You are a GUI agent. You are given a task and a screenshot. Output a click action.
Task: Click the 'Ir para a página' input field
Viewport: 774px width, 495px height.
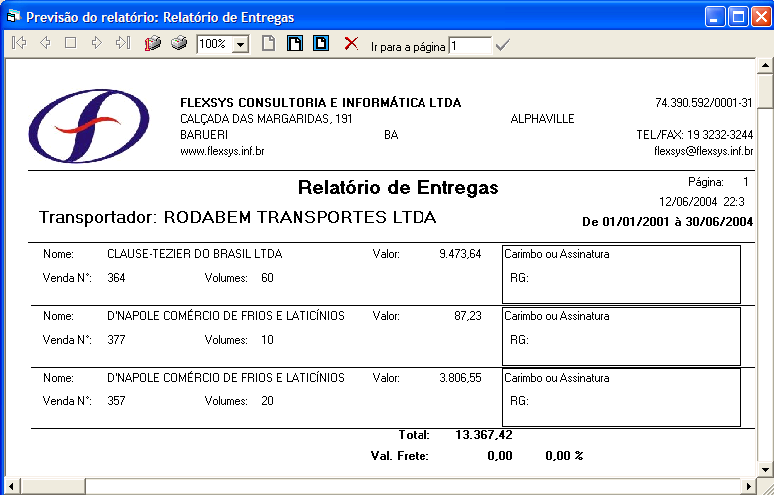point(469,45)
